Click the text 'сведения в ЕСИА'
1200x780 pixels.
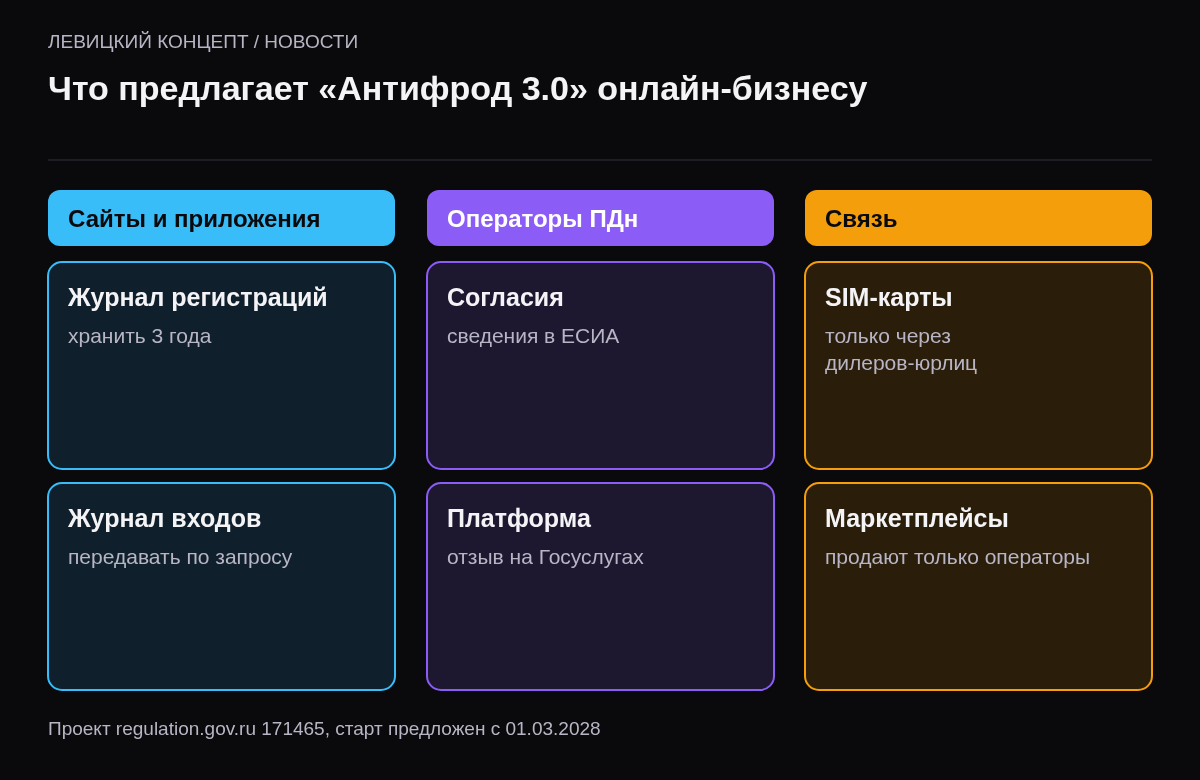click(x=533, y=336)
